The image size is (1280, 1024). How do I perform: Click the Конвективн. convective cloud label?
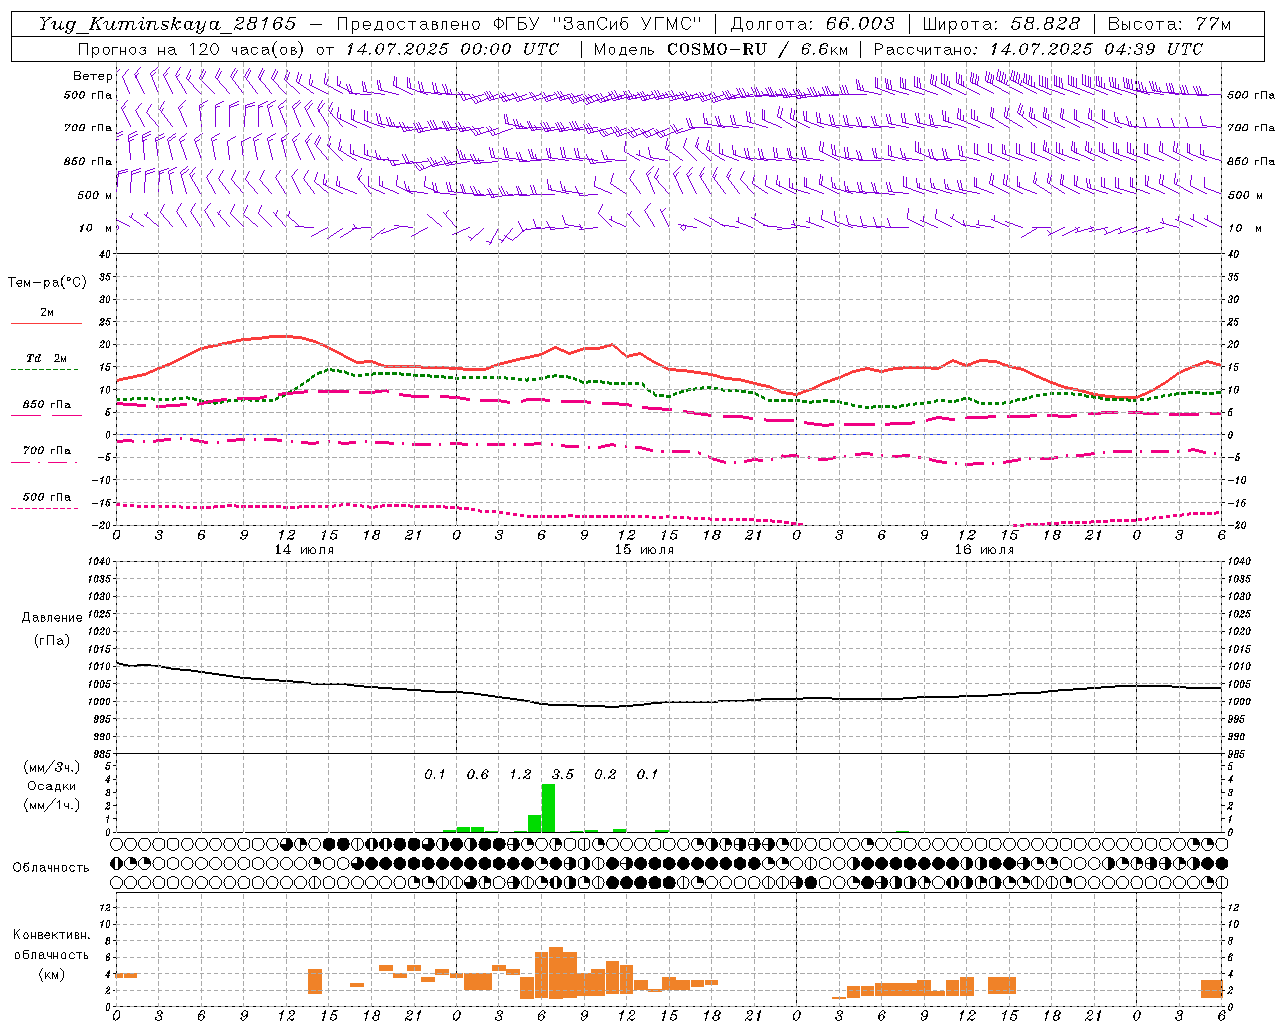point(51,935)
